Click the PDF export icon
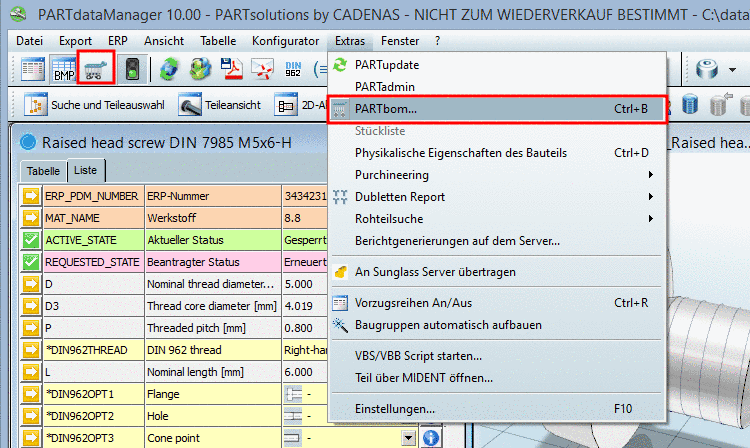750x448 pixels. [x=232, y=69]
